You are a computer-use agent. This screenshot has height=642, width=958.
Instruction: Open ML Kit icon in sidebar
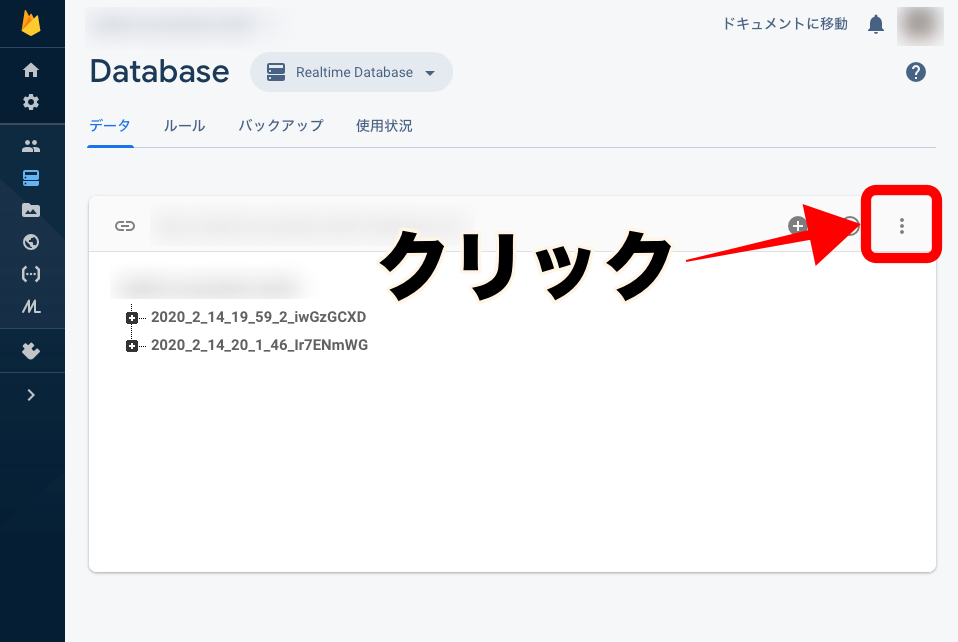[31, 306]
